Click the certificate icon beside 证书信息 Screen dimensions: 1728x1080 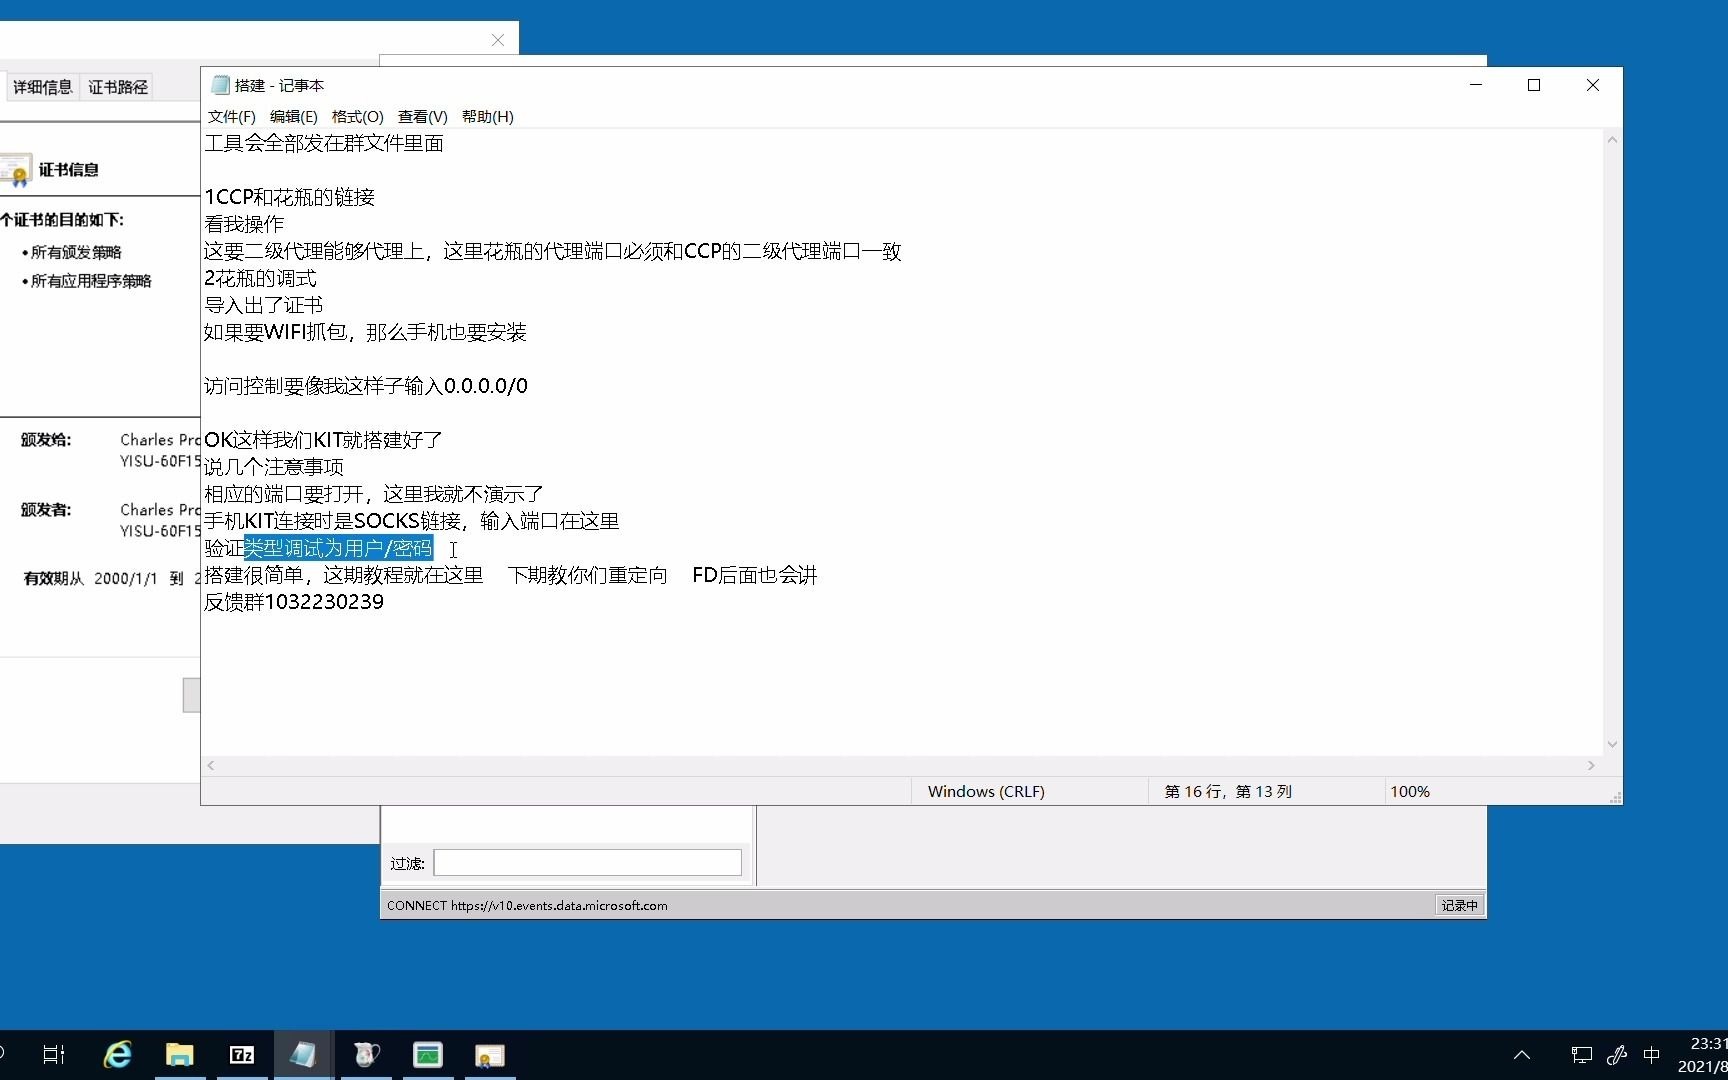point(15,170)
